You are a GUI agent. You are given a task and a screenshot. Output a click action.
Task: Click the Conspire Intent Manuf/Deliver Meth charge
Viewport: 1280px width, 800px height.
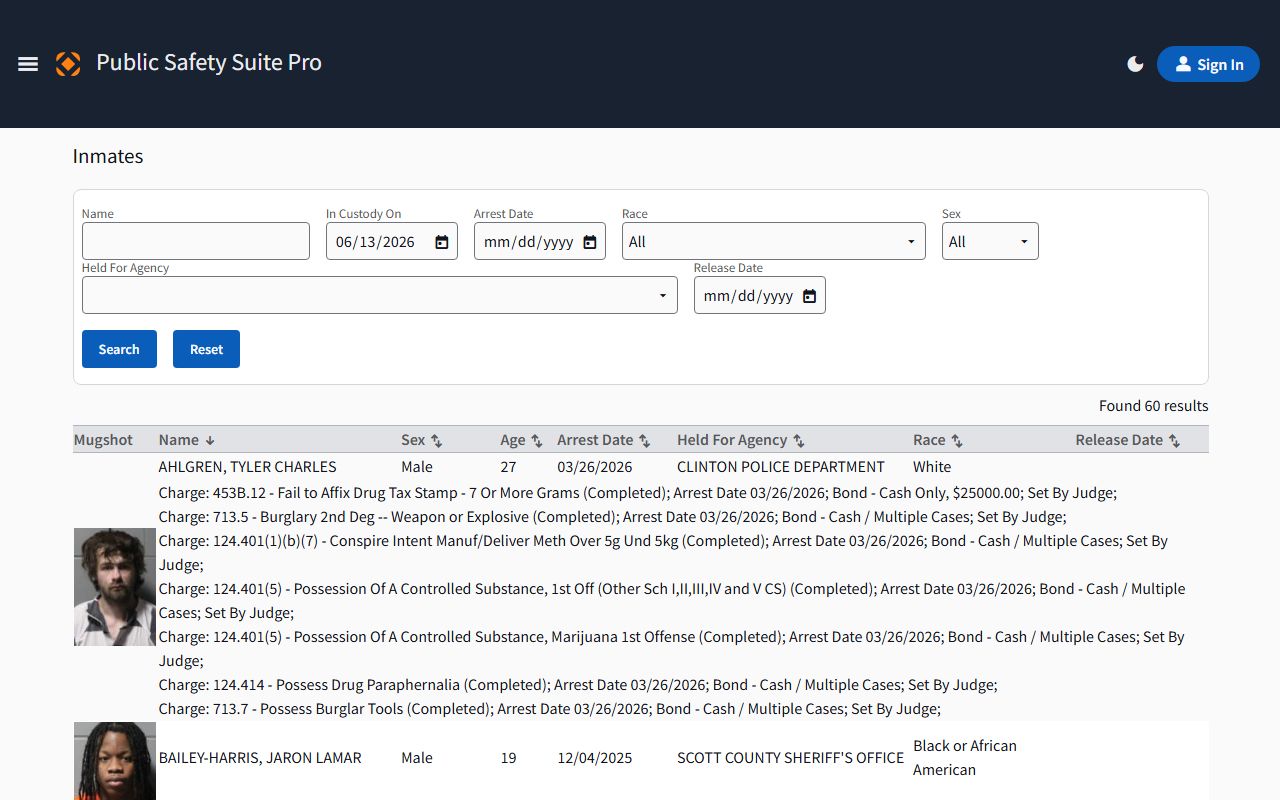(663, 553)
